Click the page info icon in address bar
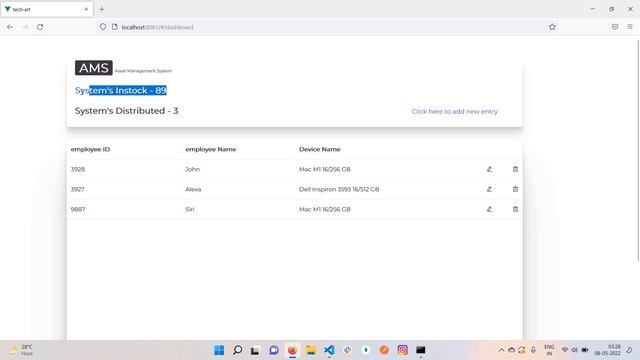 coord(115,27)
